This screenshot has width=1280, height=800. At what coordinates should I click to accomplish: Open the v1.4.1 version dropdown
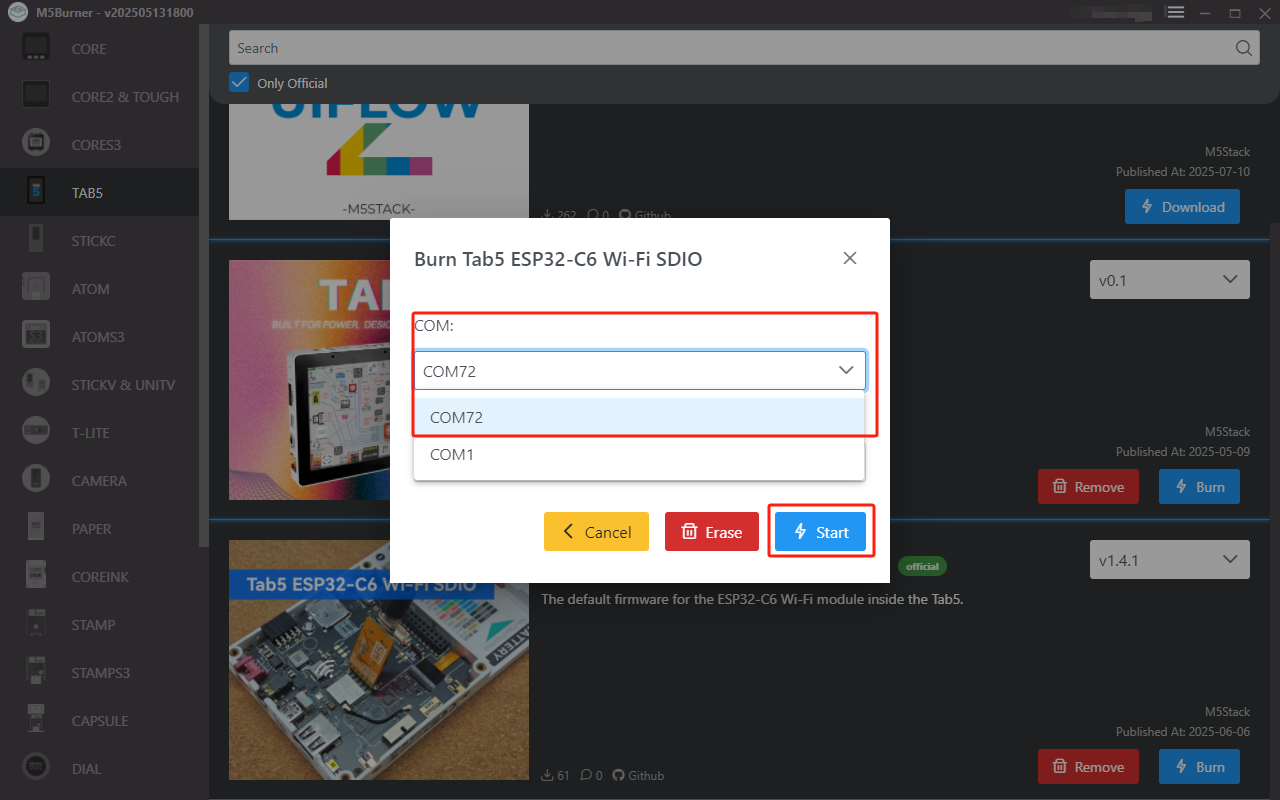coord(1169,560)
